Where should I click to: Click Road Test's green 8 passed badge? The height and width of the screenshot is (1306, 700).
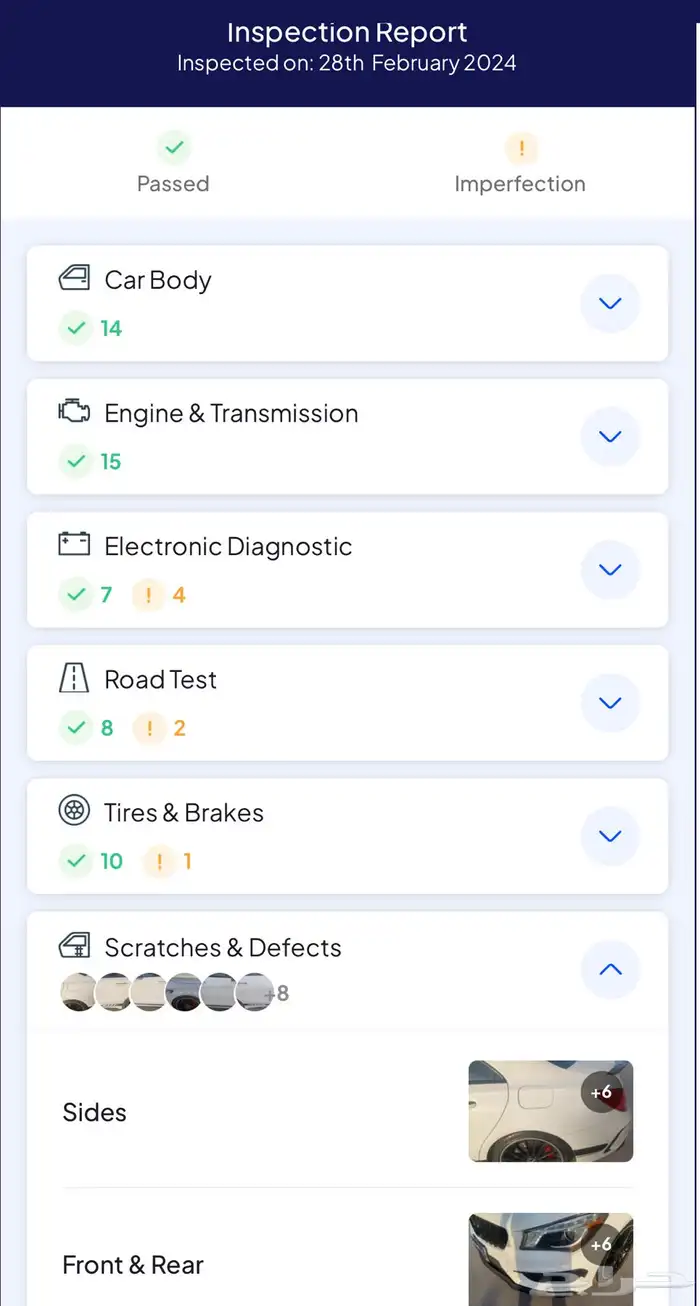87,728
